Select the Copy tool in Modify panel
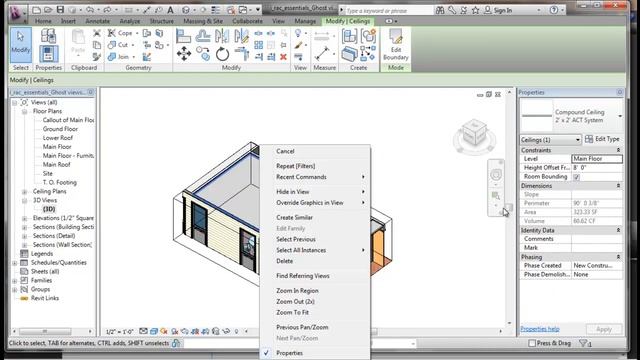 coord(203,54)
